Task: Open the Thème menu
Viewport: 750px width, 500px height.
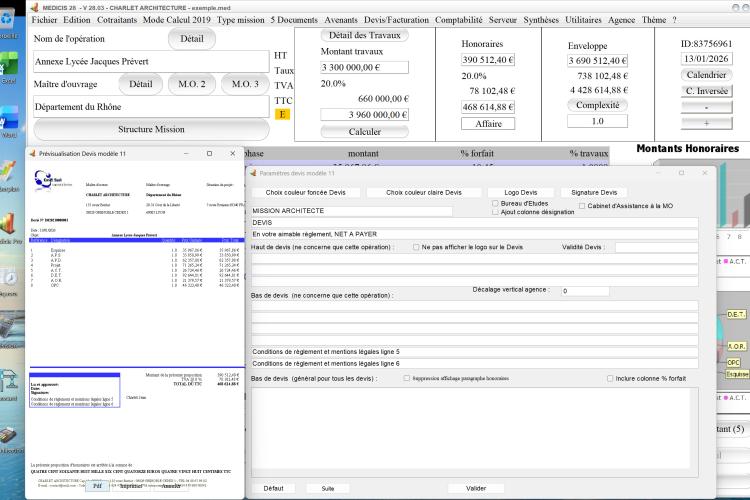Action: point(653,20)
